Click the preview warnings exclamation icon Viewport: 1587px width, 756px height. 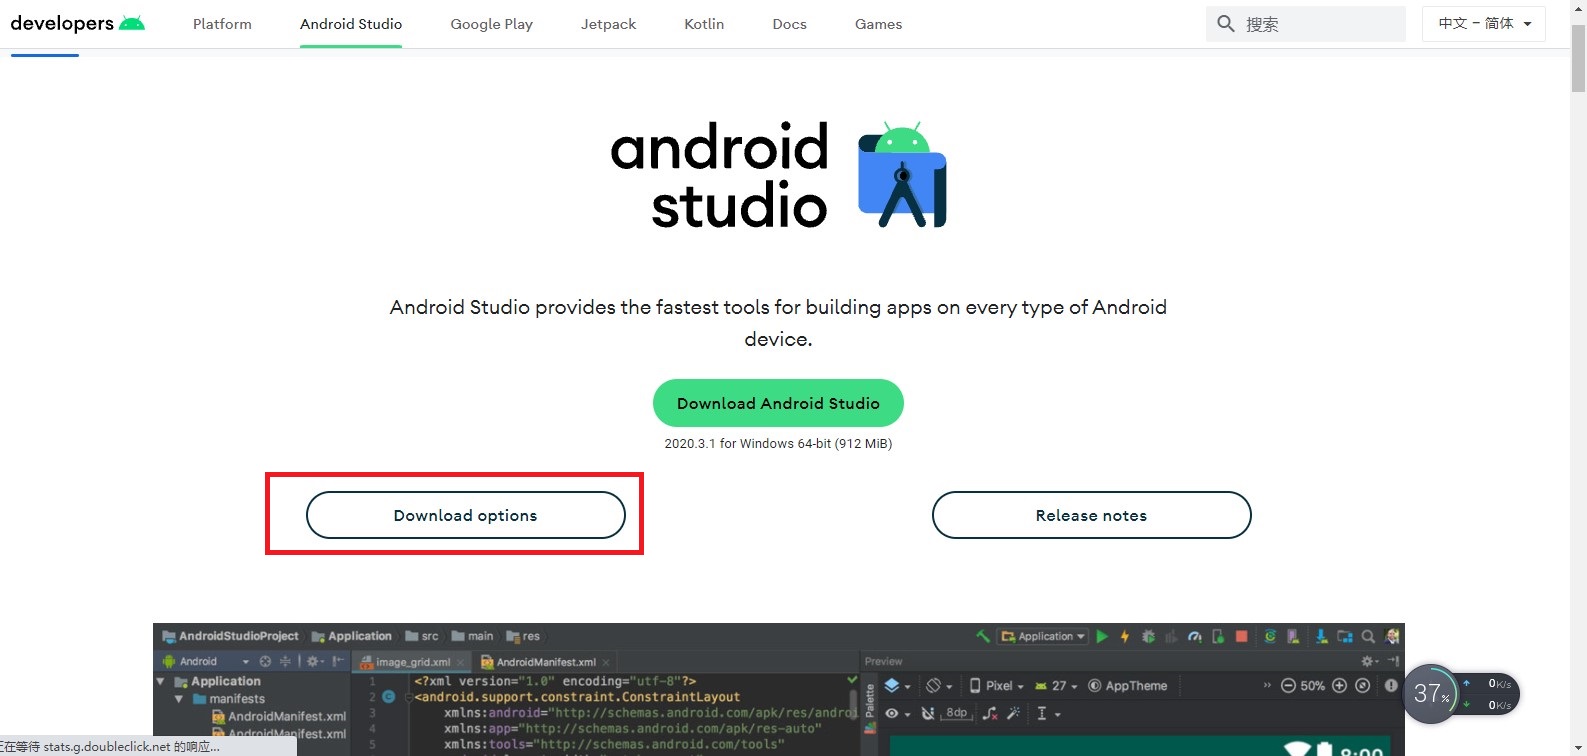click(1391, 686)
